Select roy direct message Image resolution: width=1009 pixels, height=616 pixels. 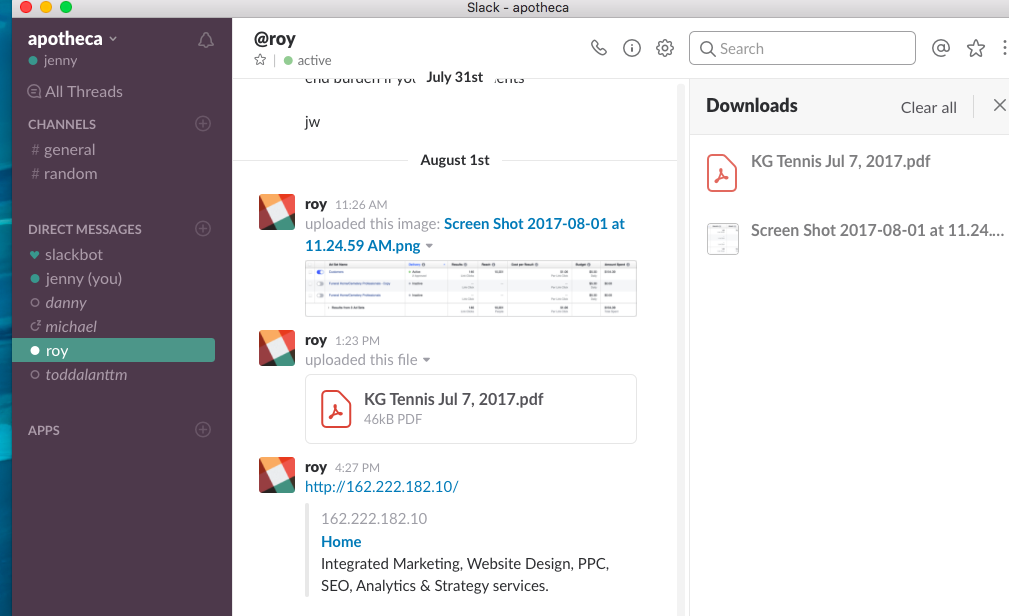point(113,350)
